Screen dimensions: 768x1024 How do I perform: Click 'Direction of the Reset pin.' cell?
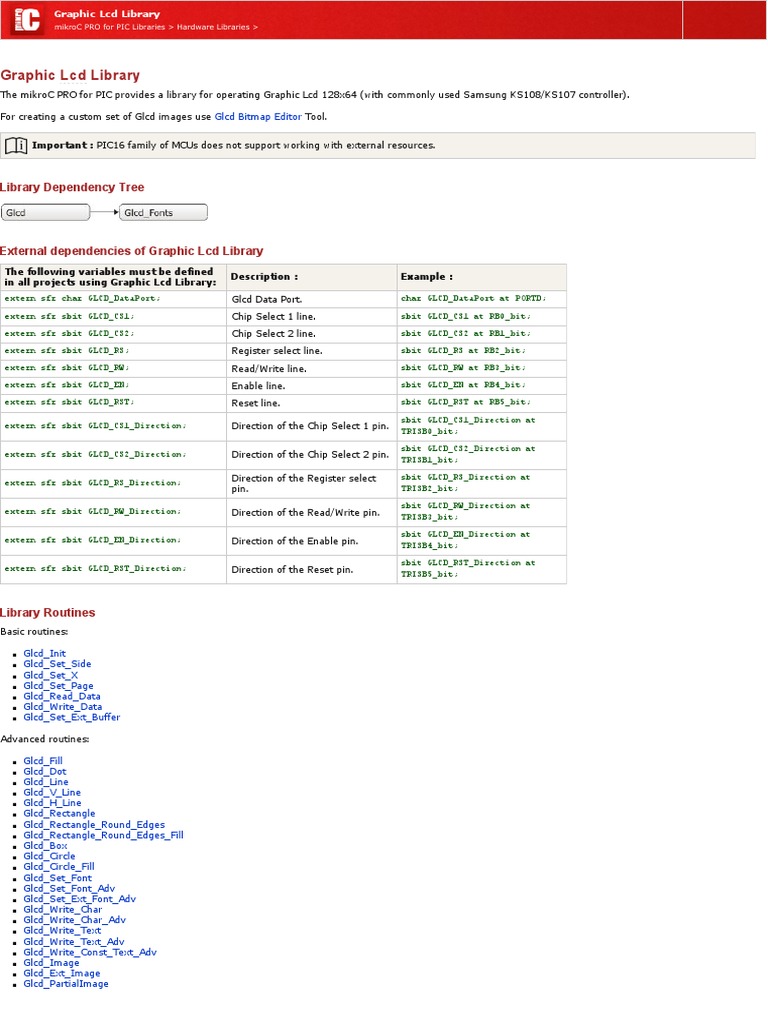(x=312, y=570)
